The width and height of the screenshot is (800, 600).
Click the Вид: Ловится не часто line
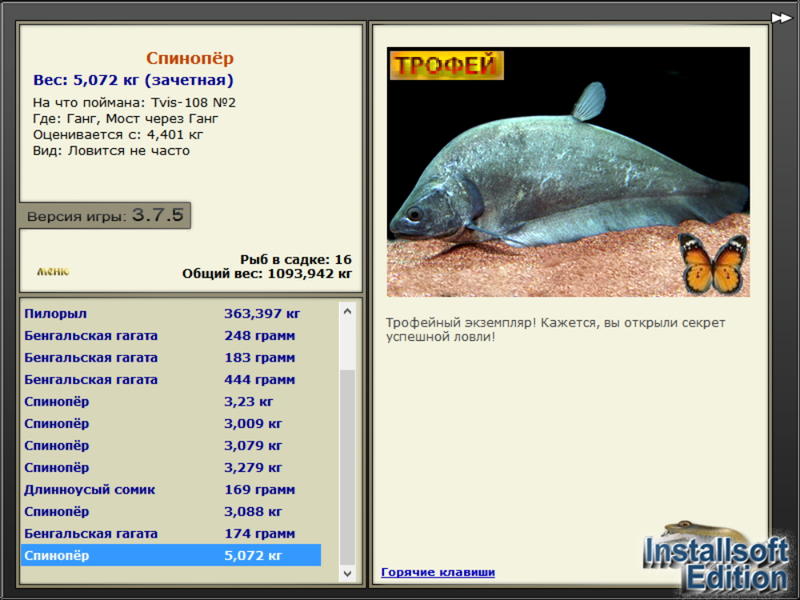tap(111, 151)
